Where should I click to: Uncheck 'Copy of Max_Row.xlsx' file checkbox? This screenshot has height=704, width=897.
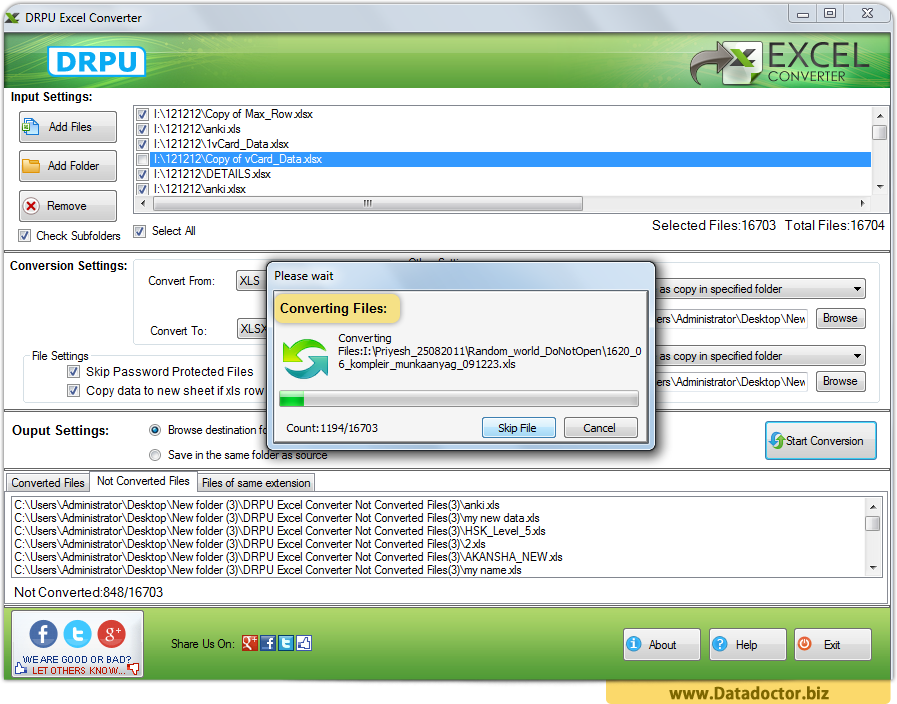(x=142, y=114)
